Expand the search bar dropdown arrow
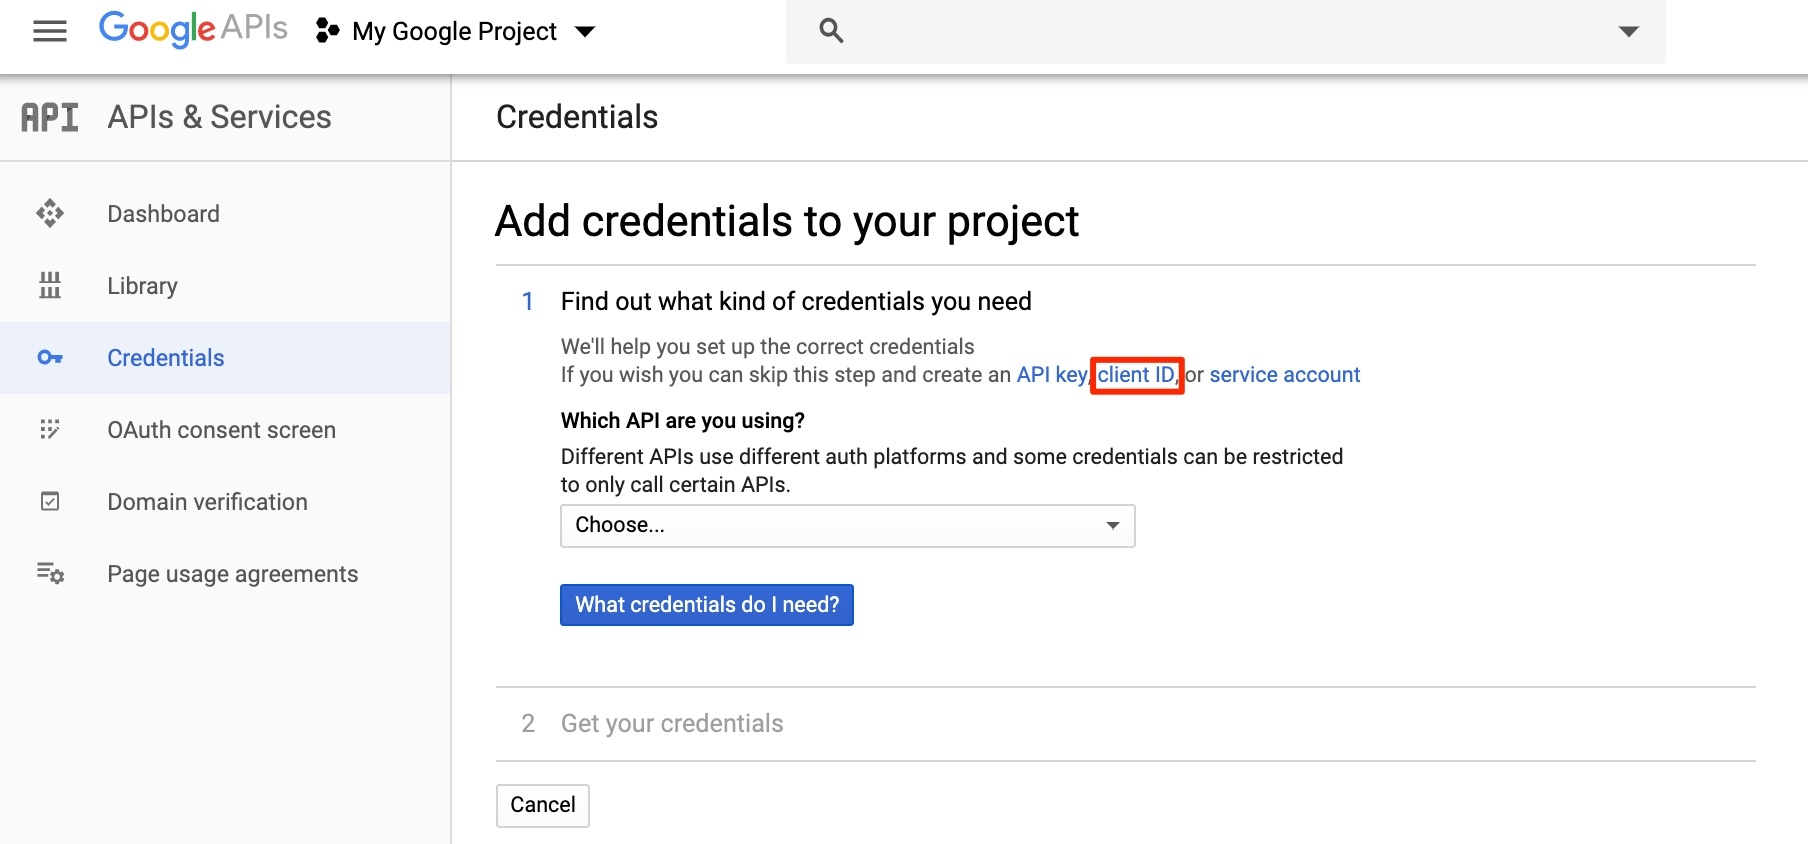 coord(1628,32)
